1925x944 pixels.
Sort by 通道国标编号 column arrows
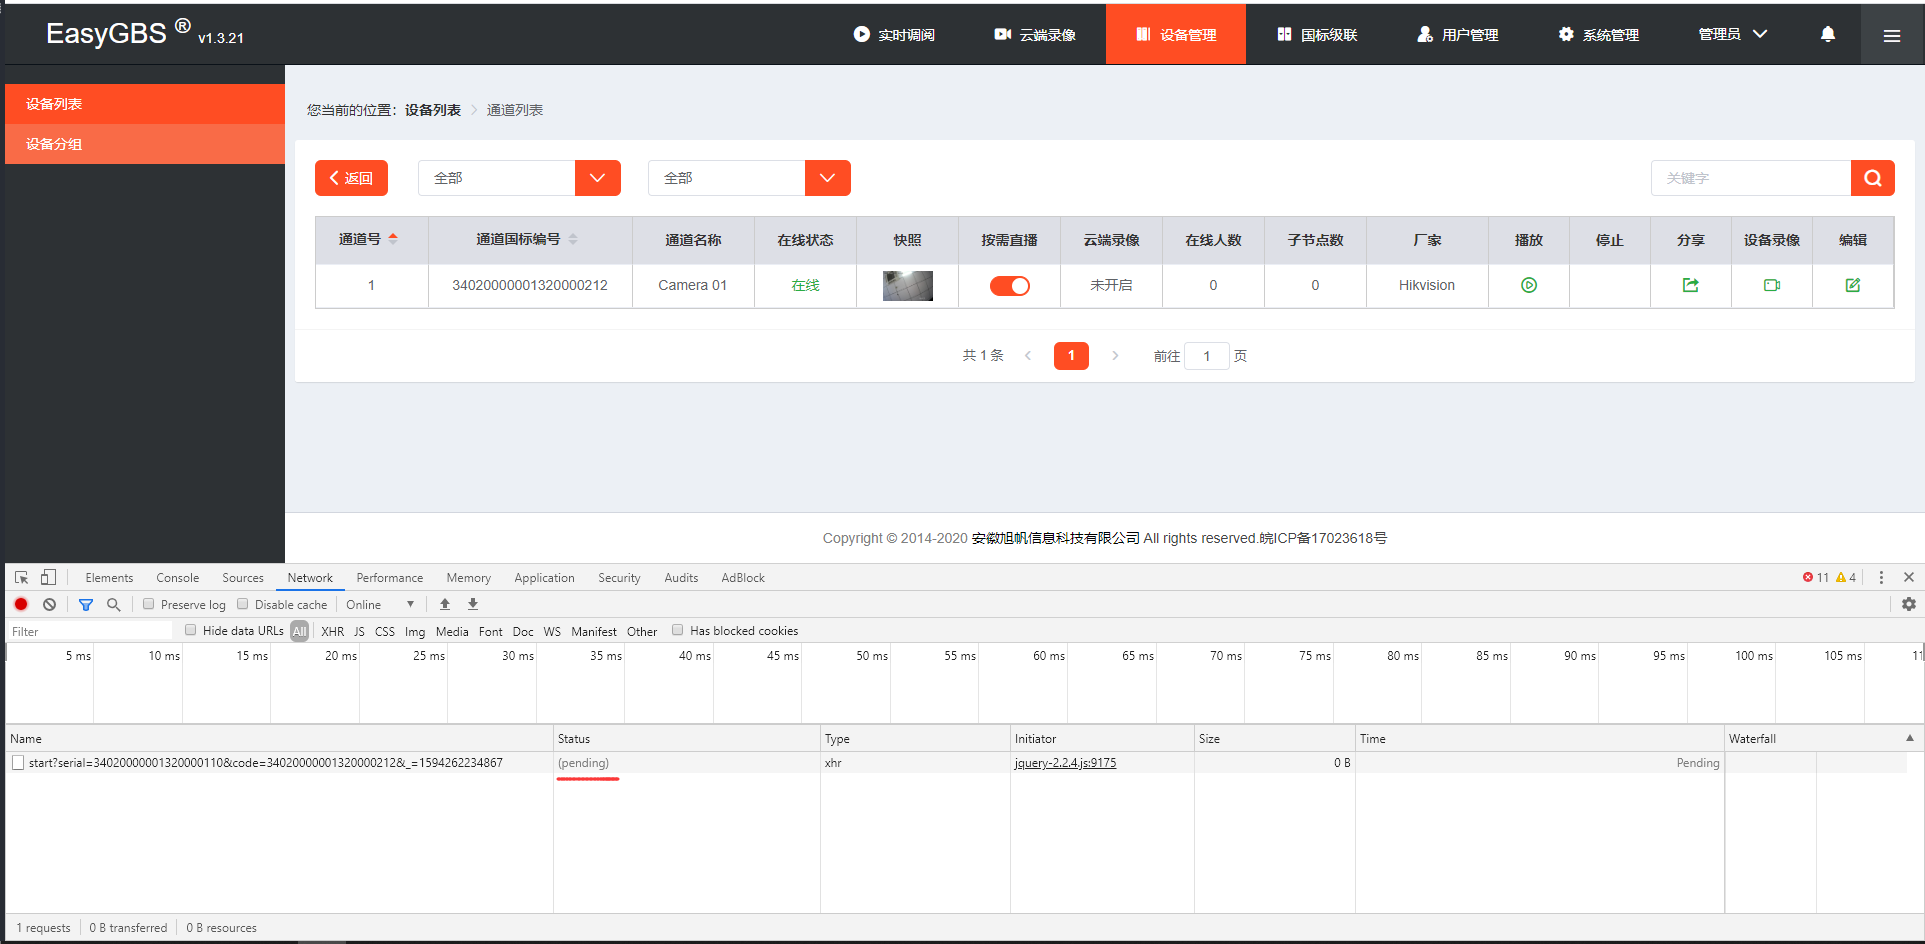(573, 239)
